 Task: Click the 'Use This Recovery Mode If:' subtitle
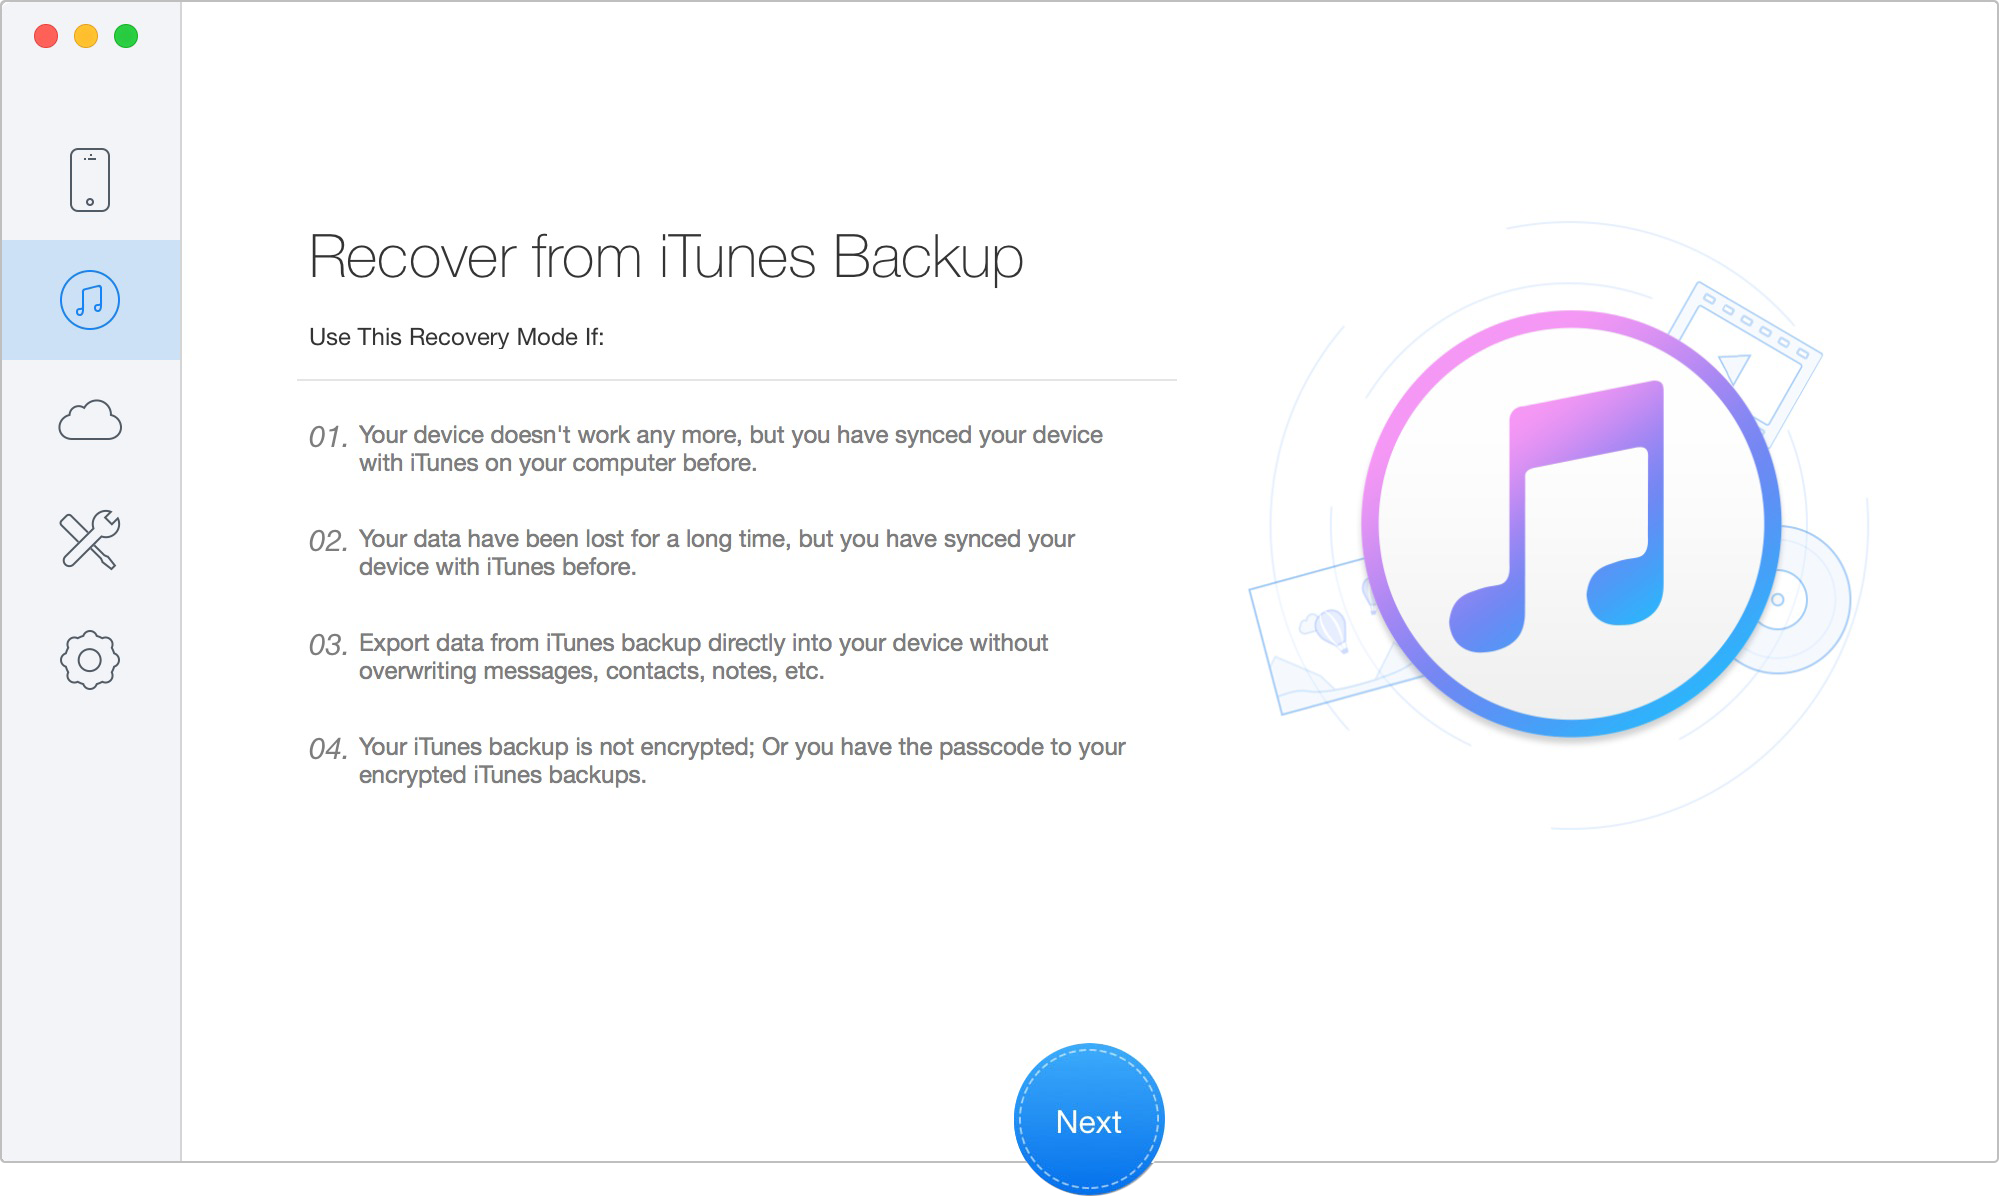pos(456,337)
